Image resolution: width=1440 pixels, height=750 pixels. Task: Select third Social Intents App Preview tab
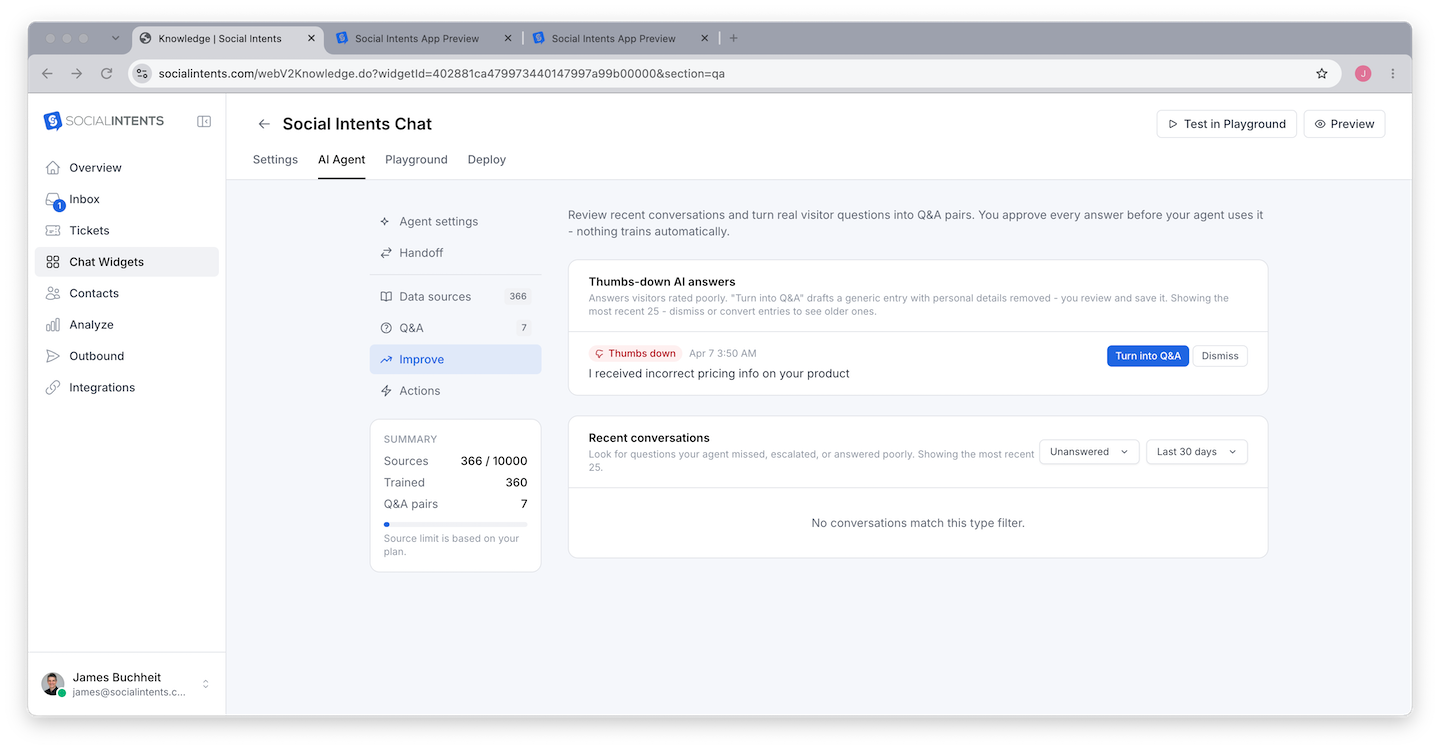[x=621, y=38]
